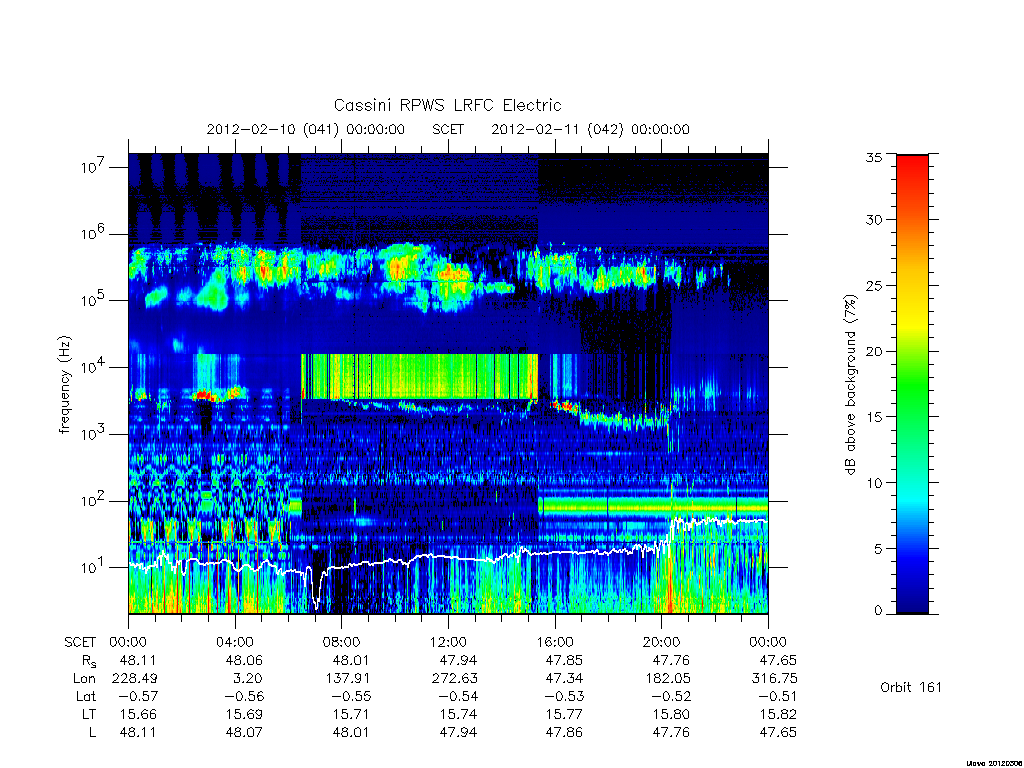This screenshot has height=768, width=1024.
Task: Click longitude value 316.75
Action: pyautogui.click(x=775, y=679)
